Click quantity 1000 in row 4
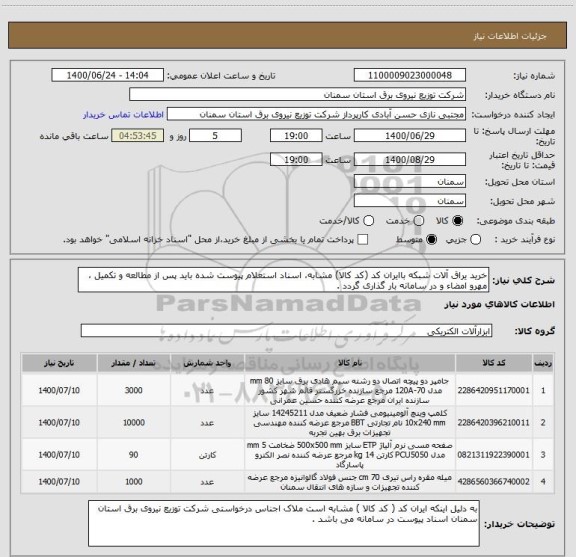This screenshot has height=557, width=576. point(134,482)
